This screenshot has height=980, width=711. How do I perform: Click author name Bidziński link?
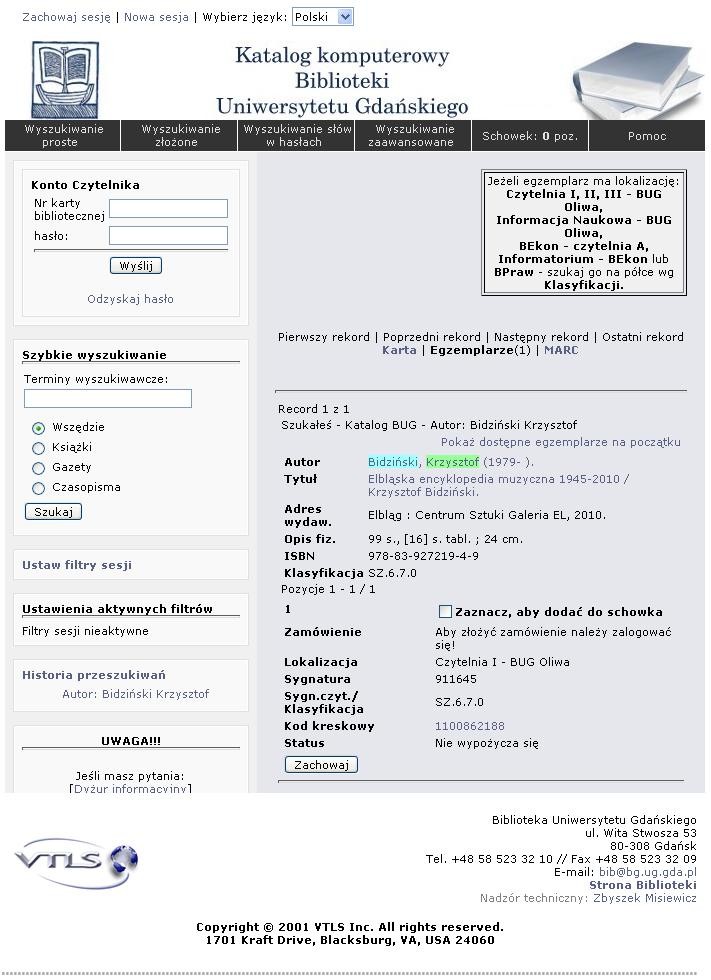click(x=393, y=462)
